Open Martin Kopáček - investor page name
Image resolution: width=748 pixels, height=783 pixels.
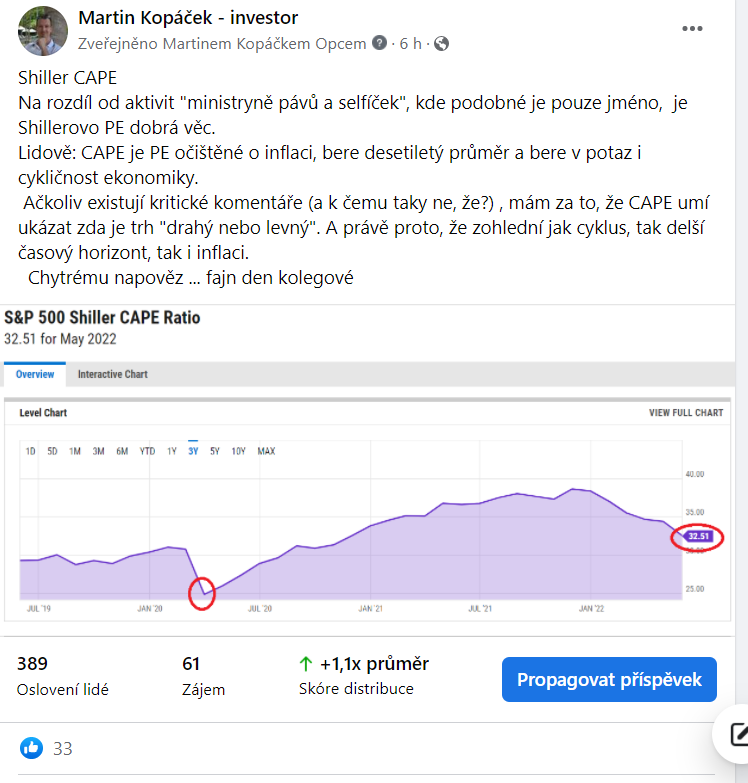[x=188, y=18]
